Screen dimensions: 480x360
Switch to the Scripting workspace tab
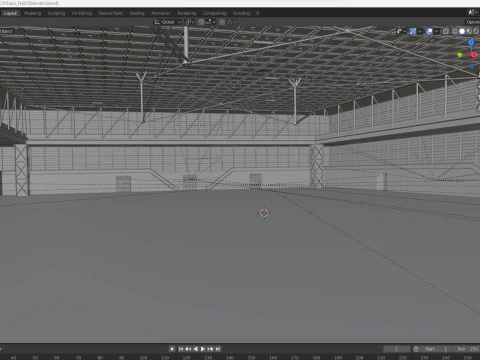pyautogui.click(x=241, y=13)
